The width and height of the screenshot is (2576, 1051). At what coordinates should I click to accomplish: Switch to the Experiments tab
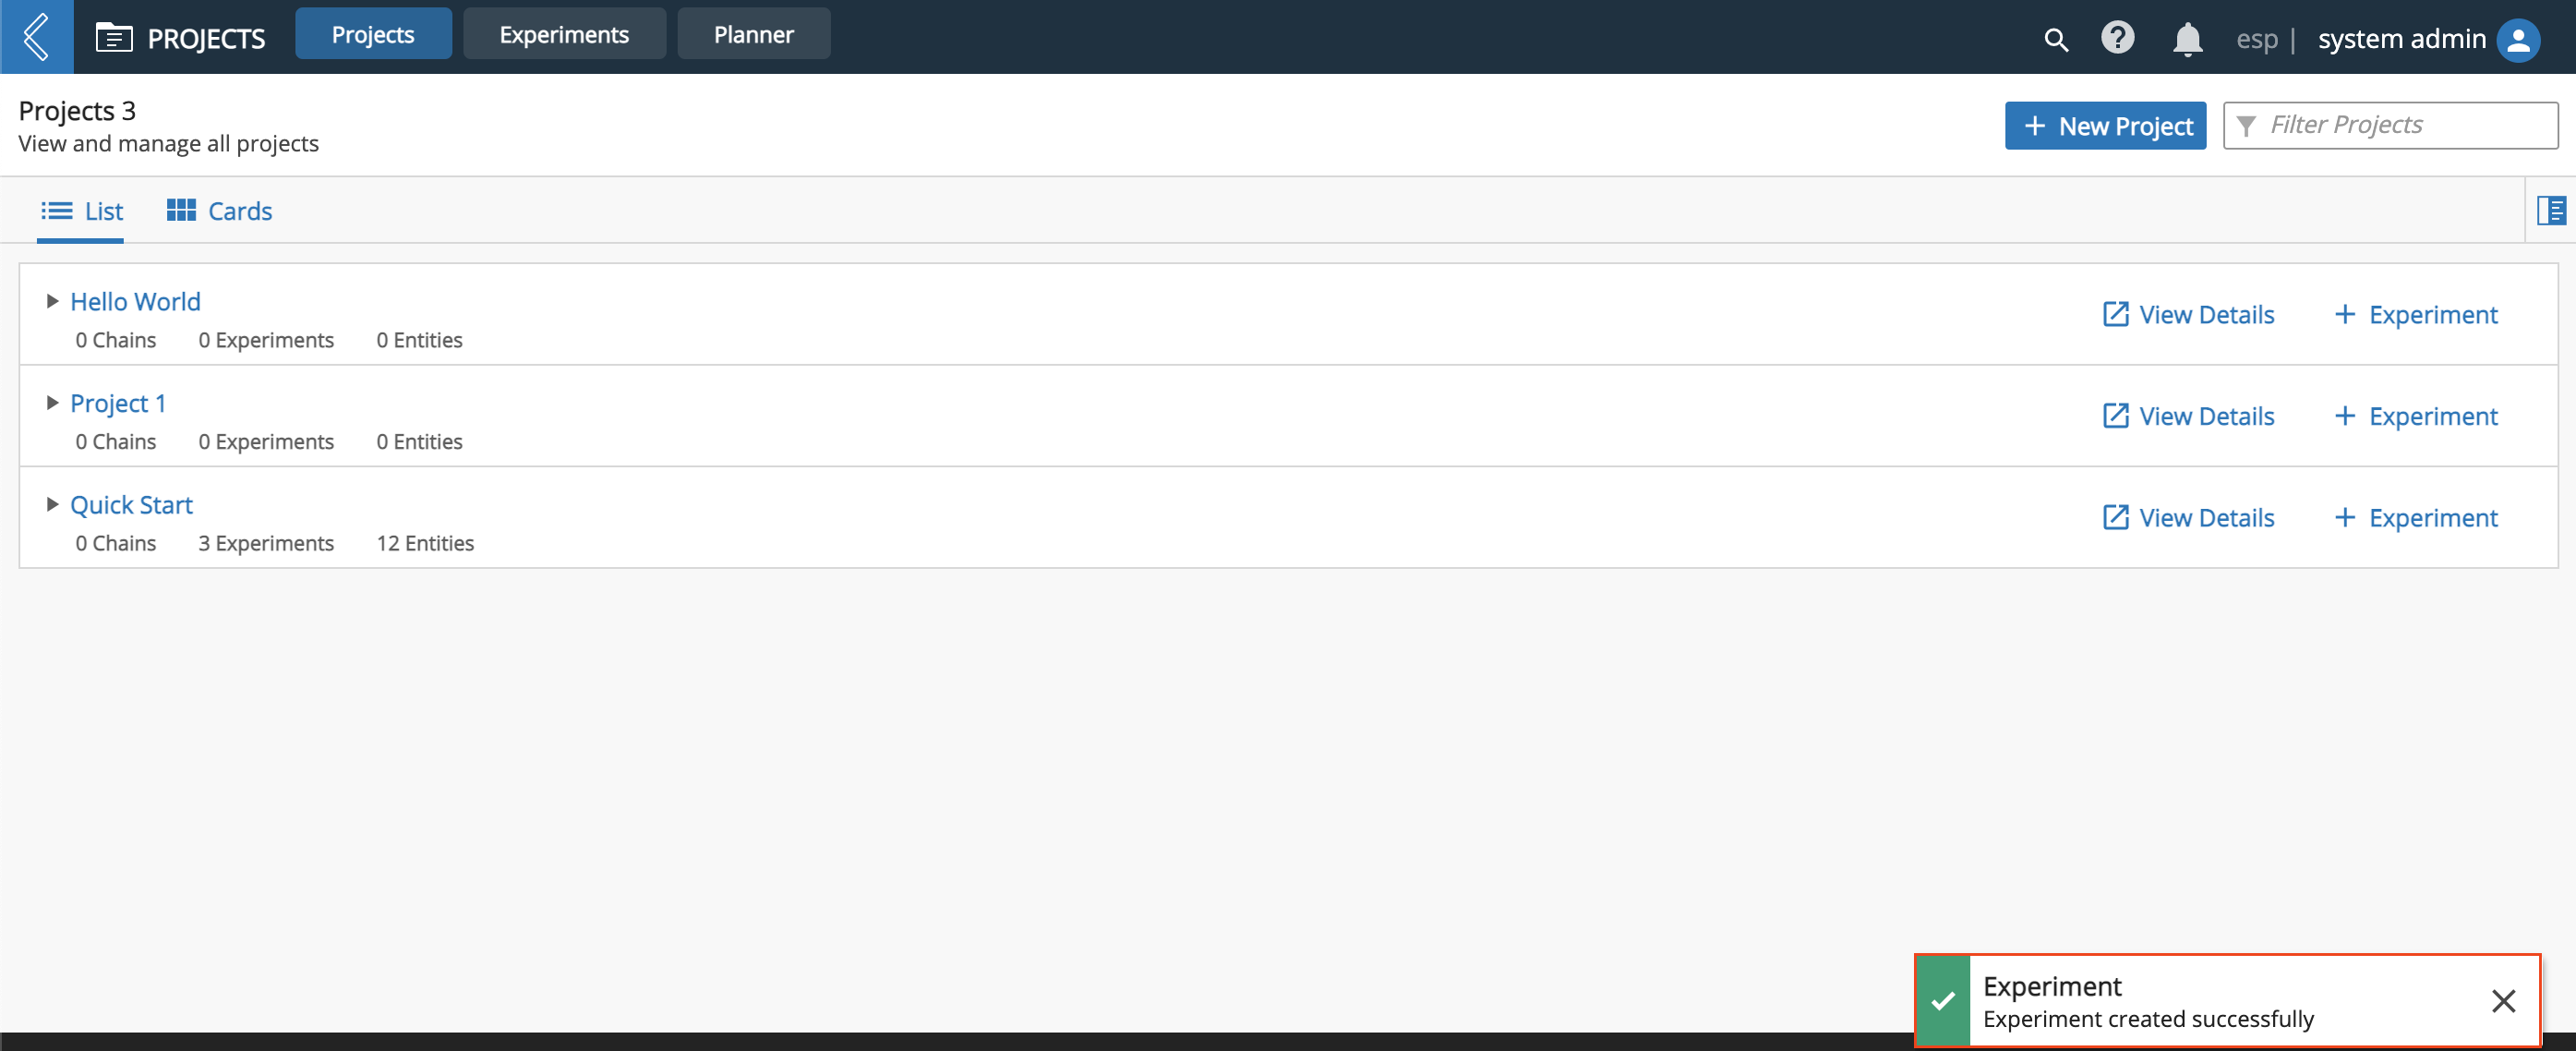(563, 31)
